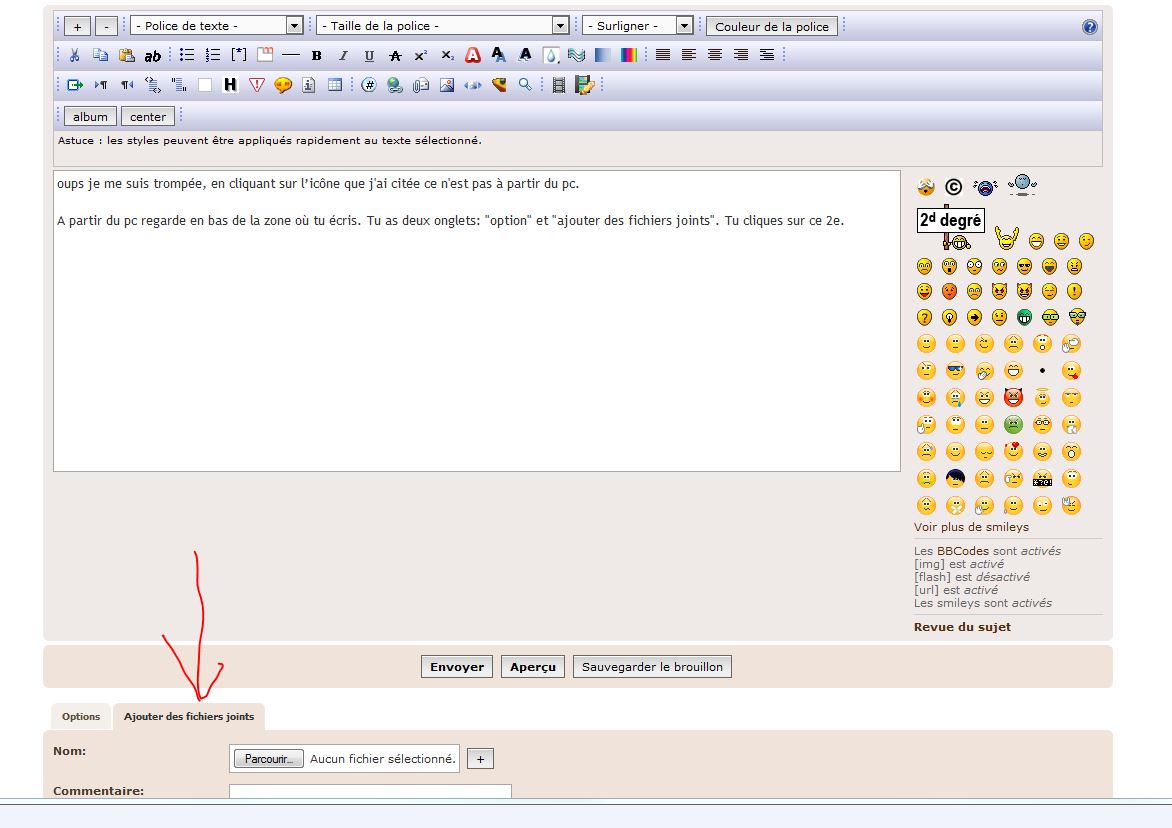Image resolution: width=1172 pixels, height=828 pixels.
Task: Open the Surligner highlight dropdown
Action: [x=637, y=25]
